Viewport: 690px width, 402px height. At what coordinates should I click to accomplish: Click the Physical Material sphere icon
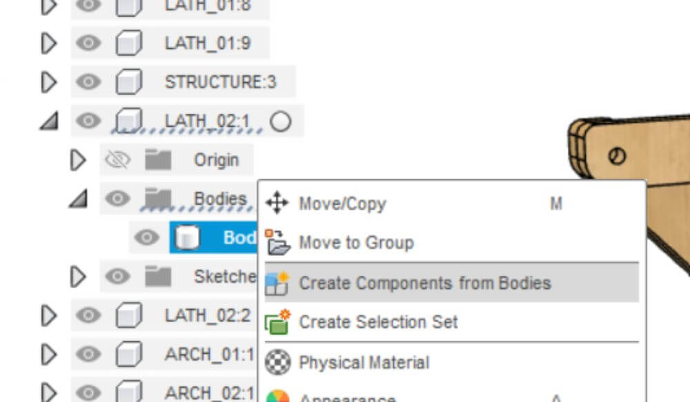coord(278,362)
